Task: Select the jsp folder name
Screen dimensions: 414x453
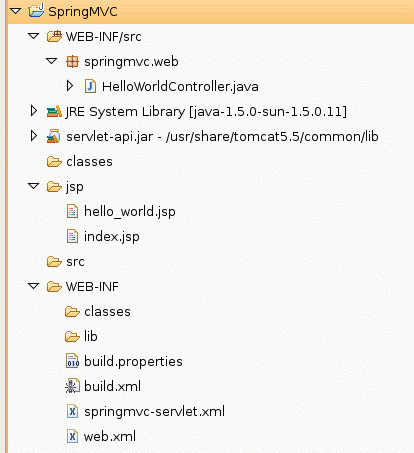Action: [x=75, y=187]
